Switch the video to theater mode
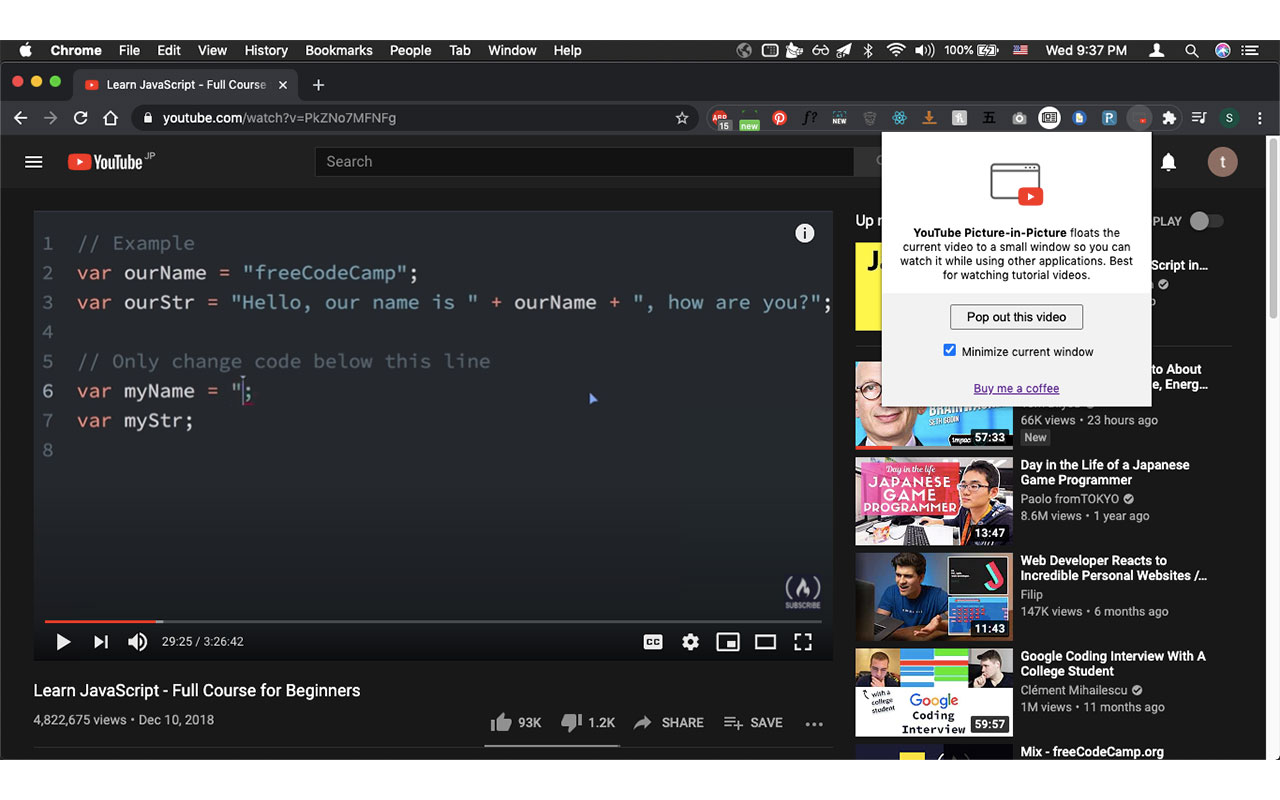Viewport: 1280px width, 800px height. click(x=765, y=641)
